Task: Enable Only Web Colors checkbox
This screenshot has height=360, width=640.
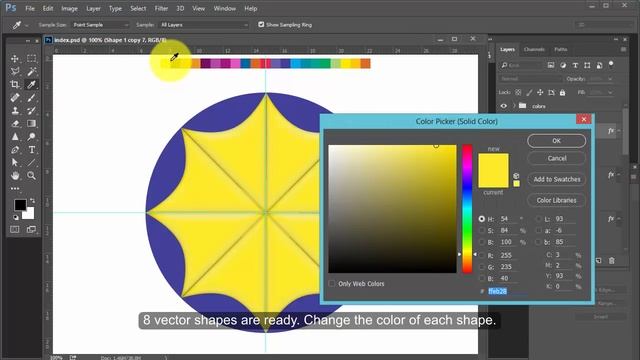Action: coord(332,283)
